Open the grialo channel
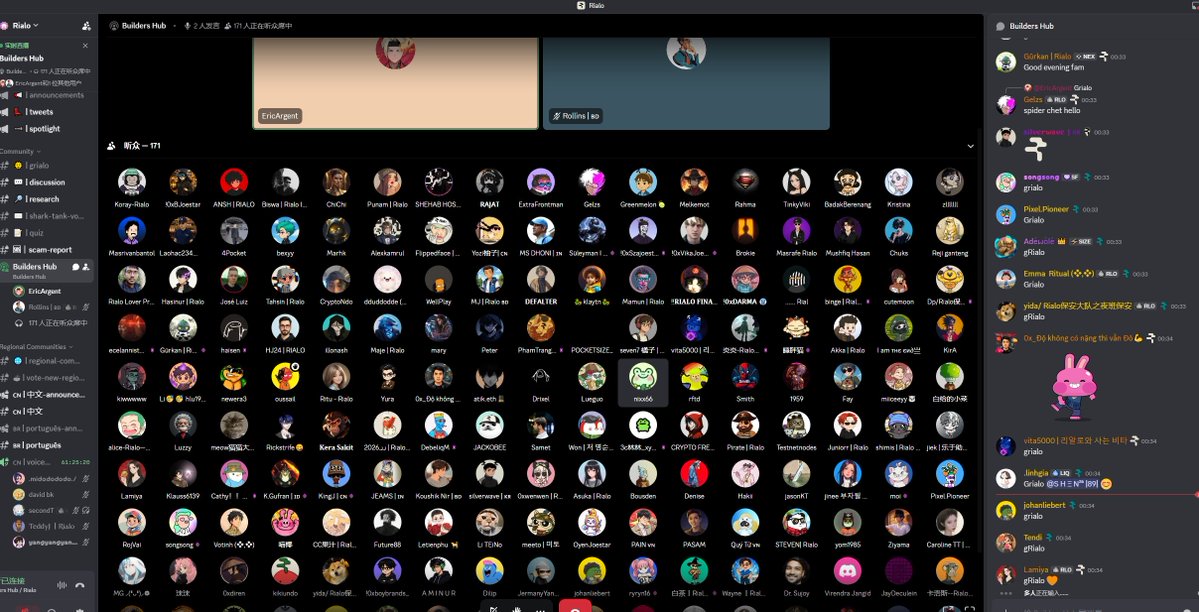The height and width of the screenshot is (612, 1199). coord(47,165)
